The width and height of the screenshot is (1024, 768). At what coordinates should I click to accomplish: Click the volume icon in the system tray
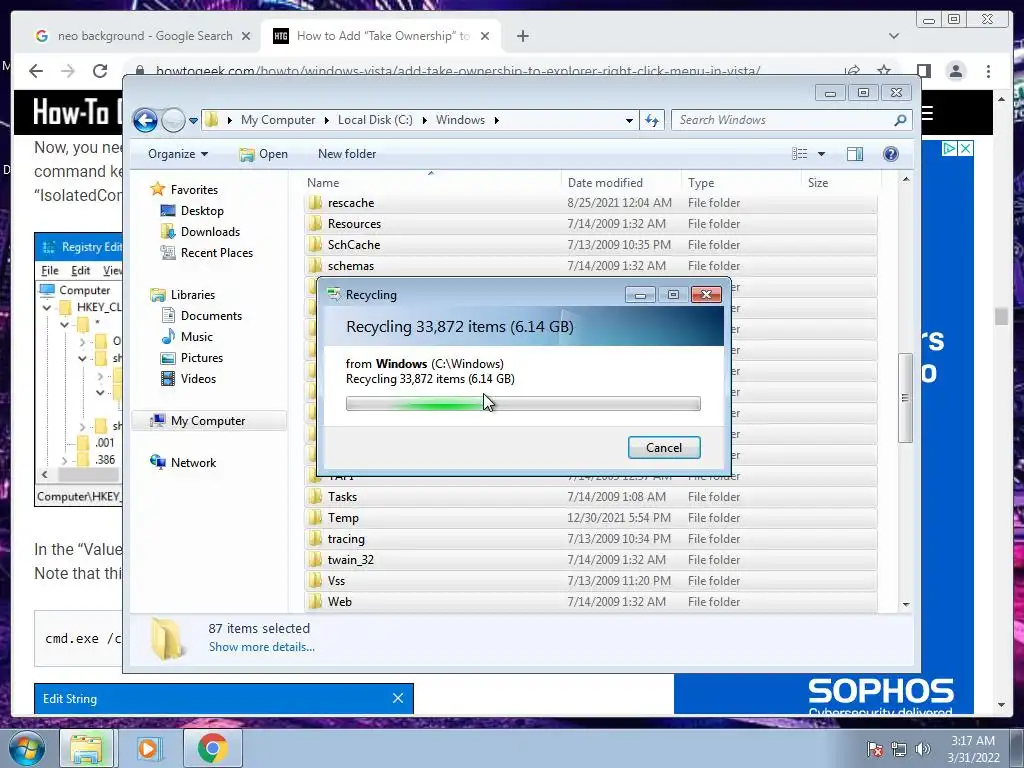tap(922, 749)
